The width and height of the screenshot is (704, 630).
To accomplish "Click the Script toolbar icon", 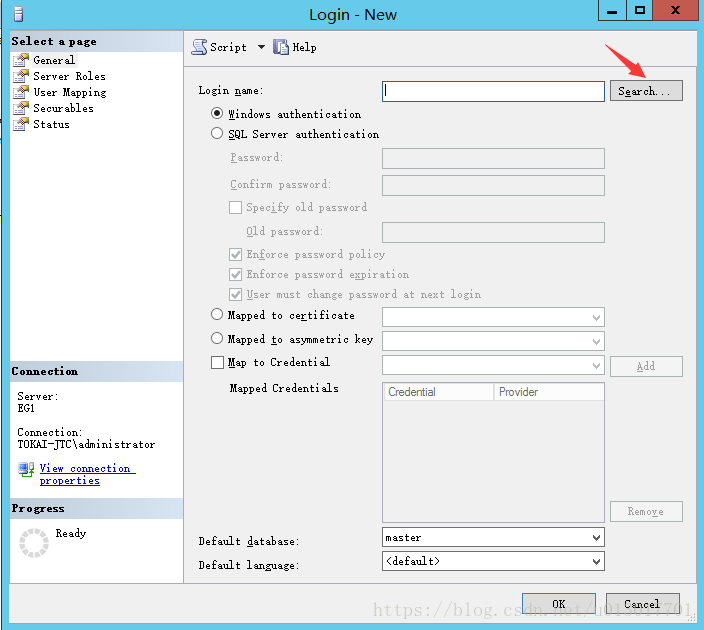I will pyautogui.click(x=199, y=47).
